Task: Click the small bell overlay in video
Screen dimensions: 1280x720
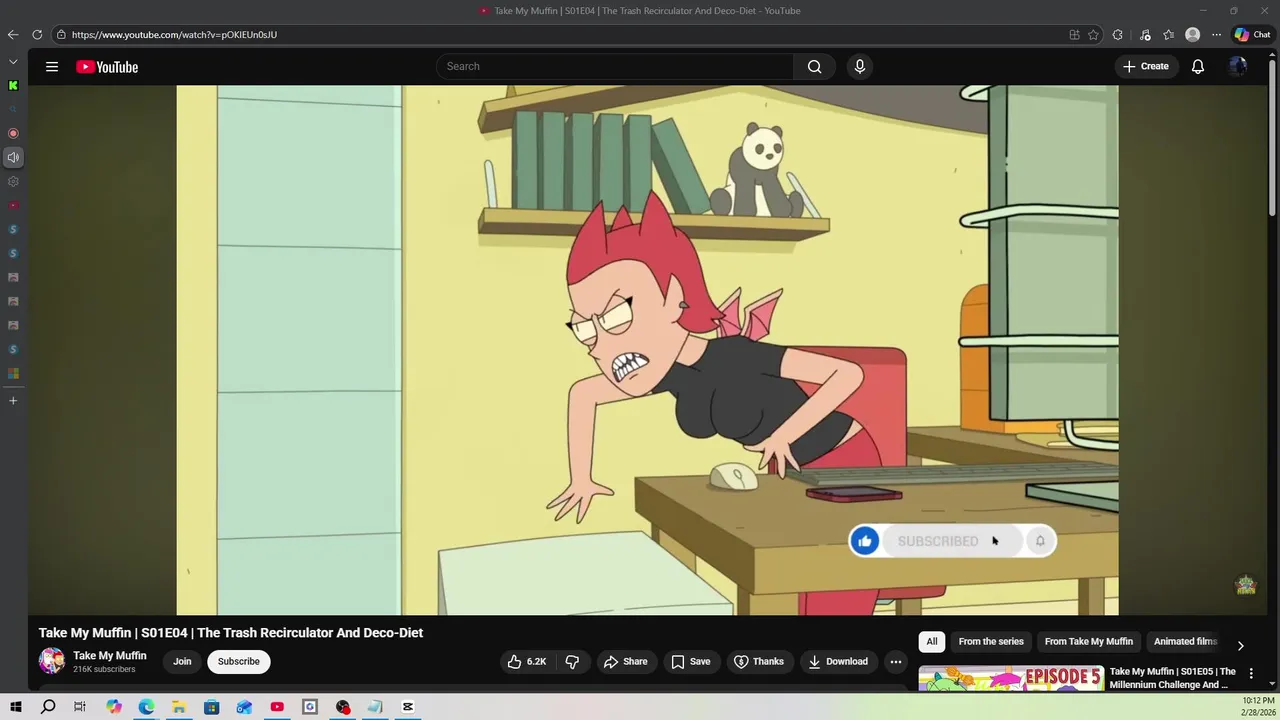Action: 1040,541
